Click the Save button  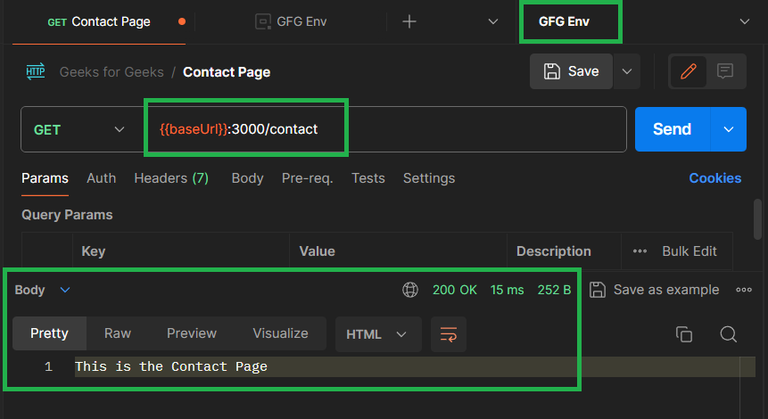(571, 71)
